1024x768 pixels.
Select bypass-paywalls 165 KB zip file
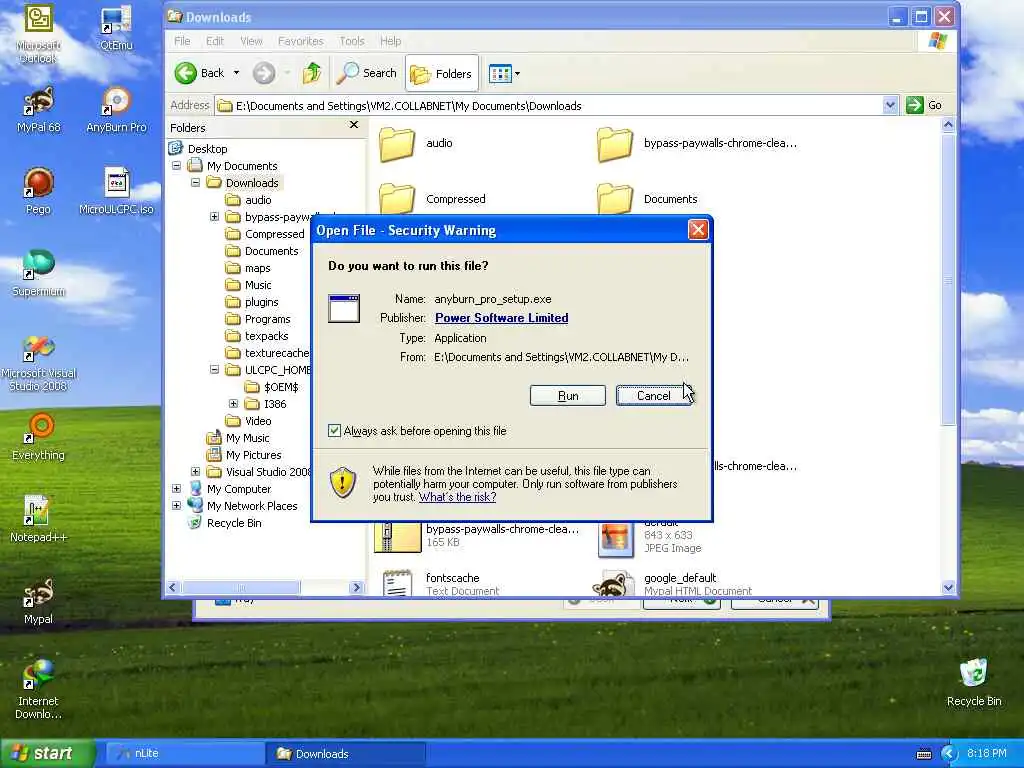(477, 537)
